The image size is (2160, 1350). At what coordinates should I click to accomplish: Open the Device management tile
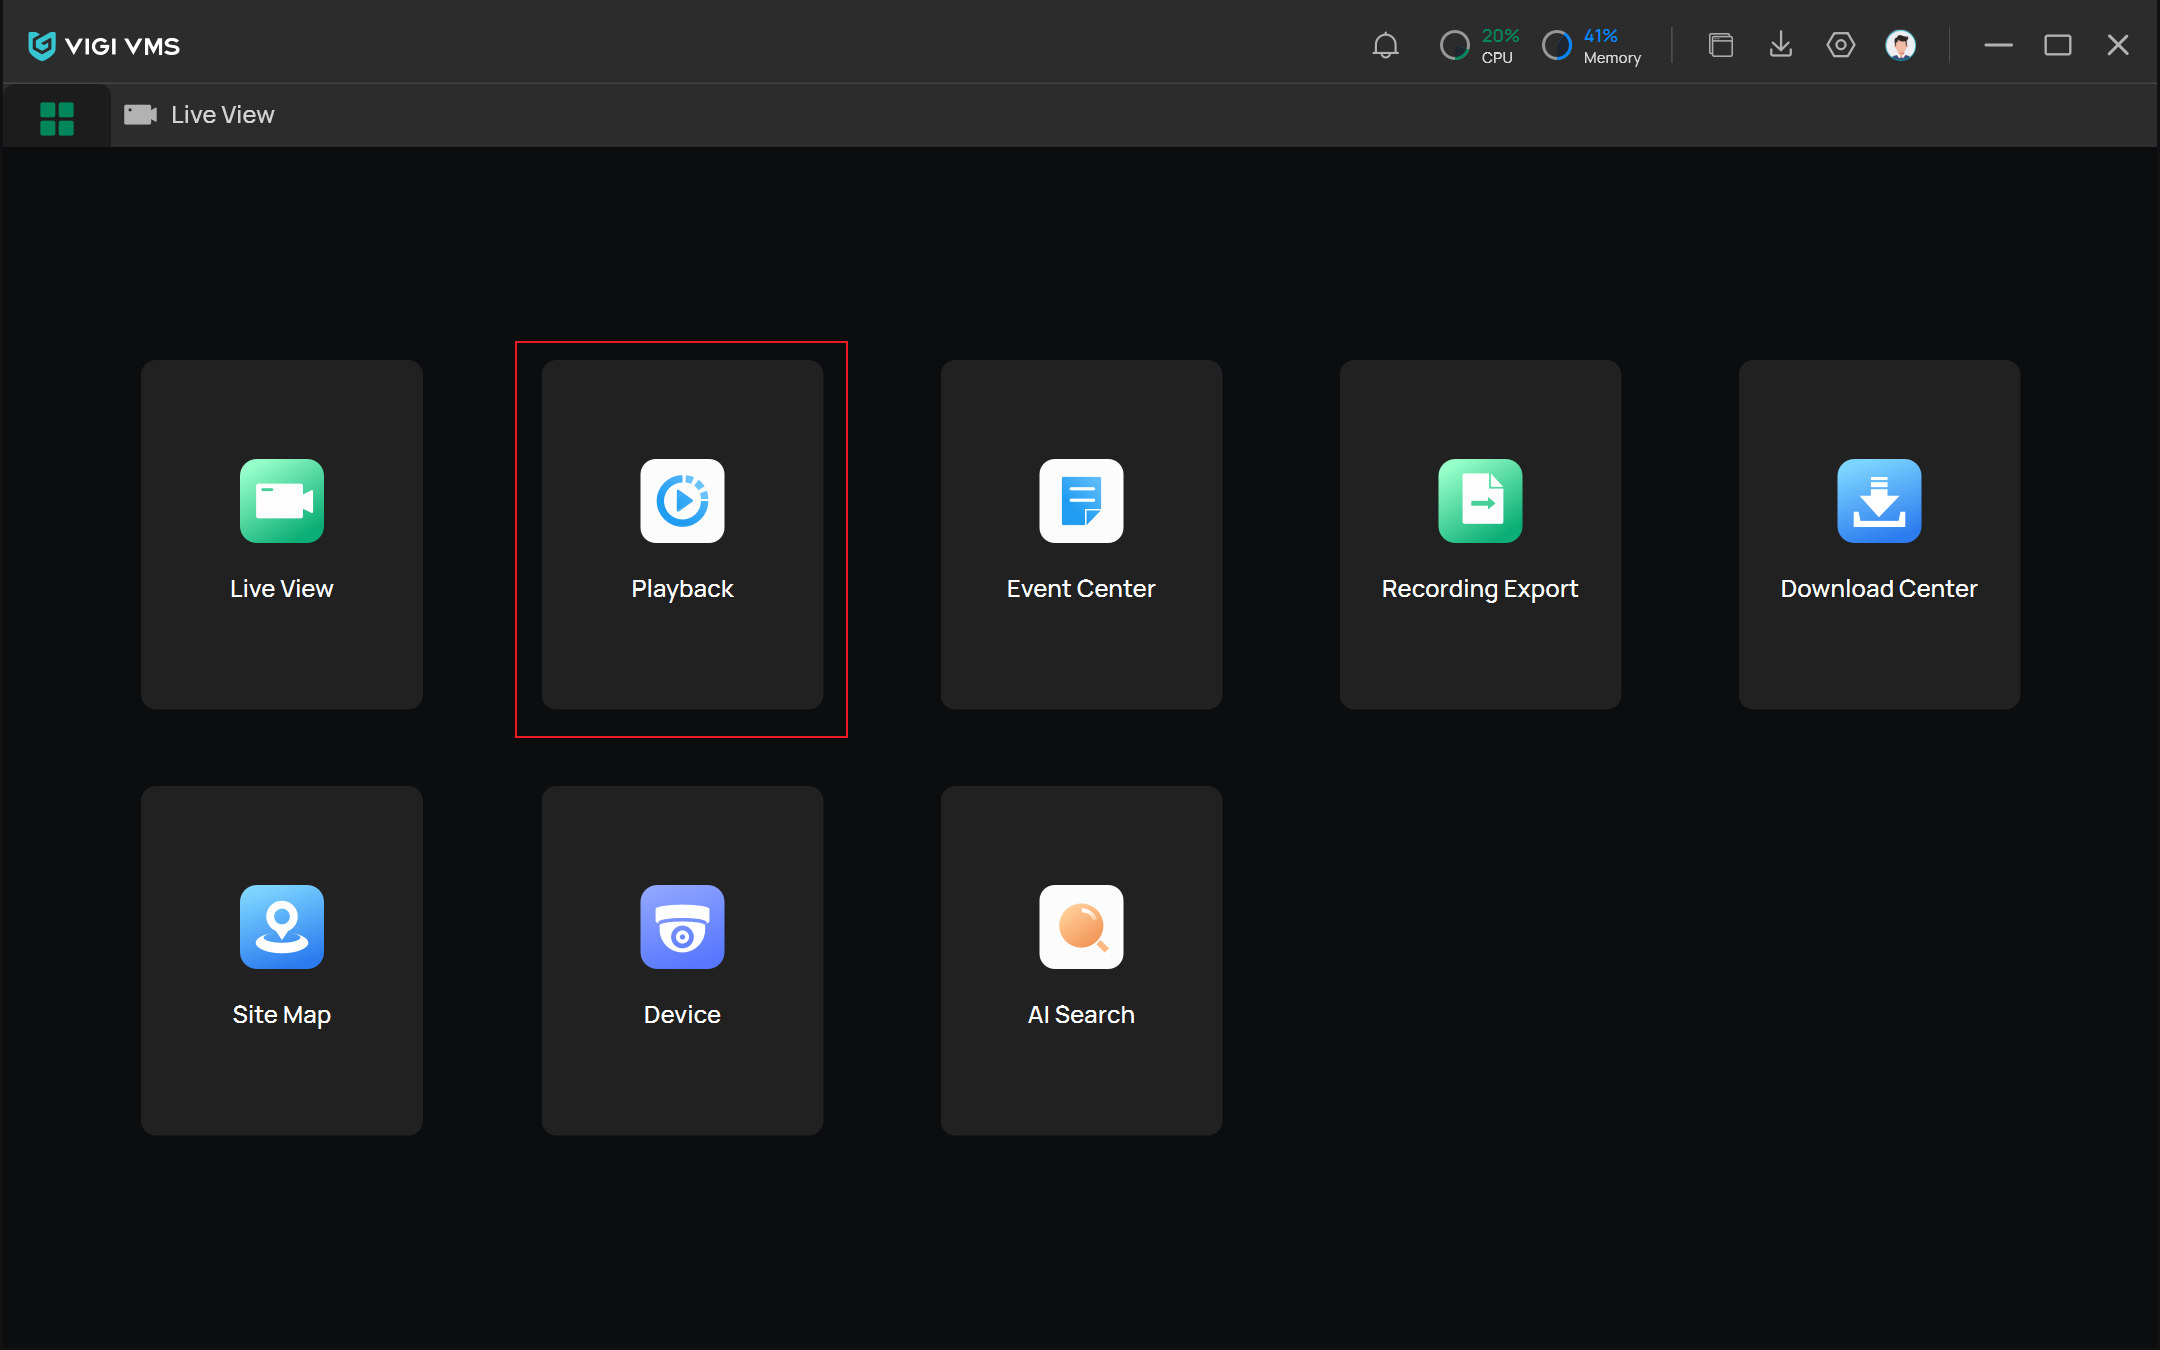point(682,959)
